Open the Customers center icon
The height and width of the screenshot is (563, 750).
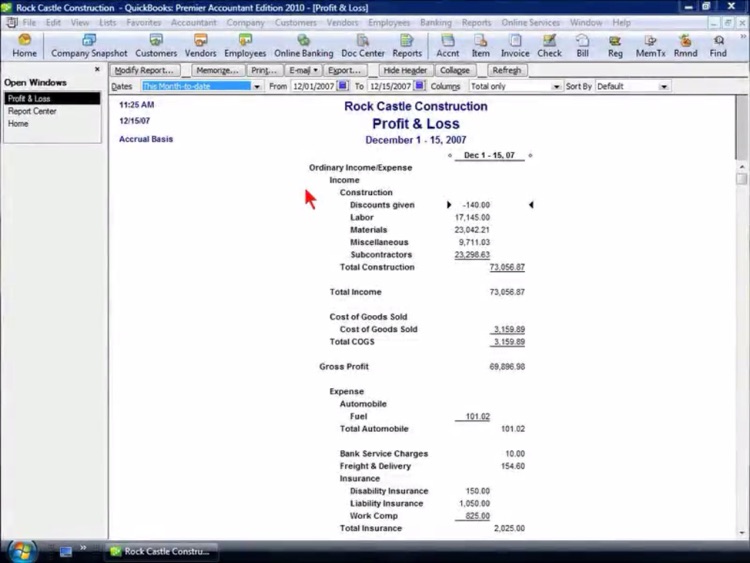[x=156, y=46]
